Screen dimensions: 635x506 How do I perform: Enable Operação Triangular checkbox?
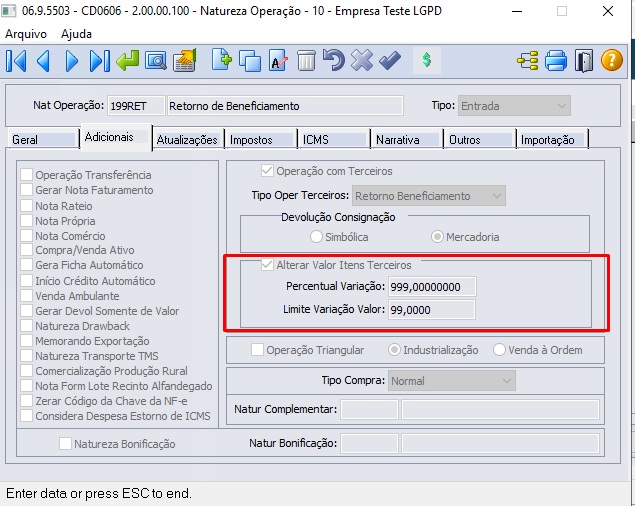click(x=257, y=350)
